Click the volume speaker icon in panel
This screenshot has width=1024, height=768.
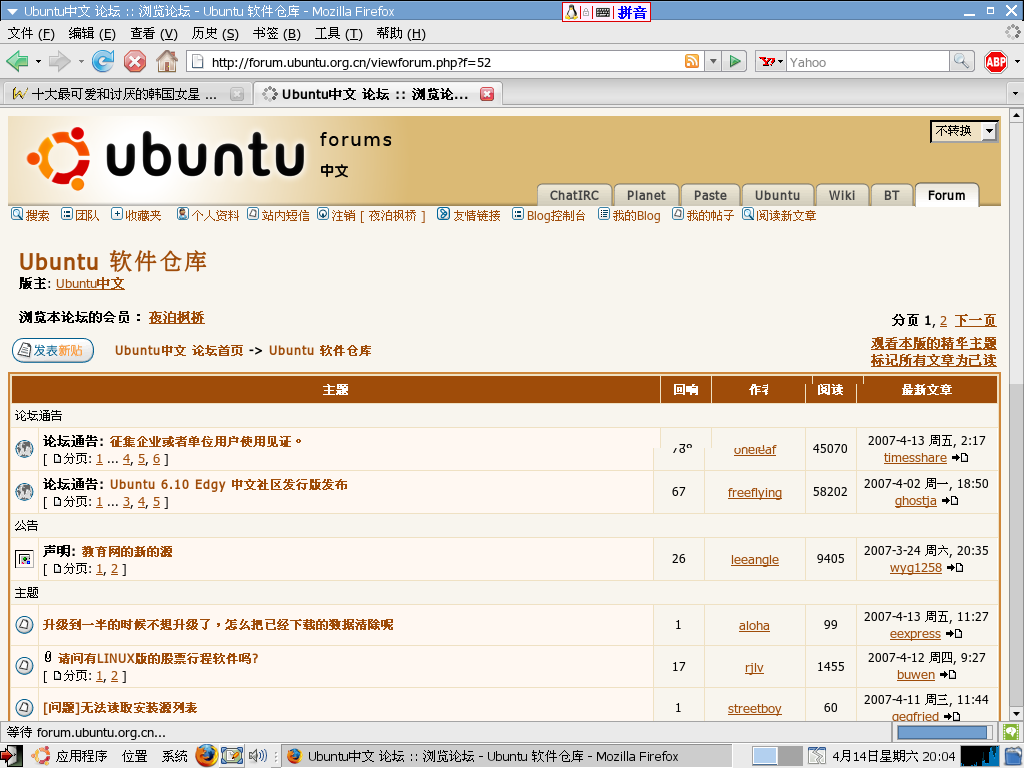pos(258,756)
